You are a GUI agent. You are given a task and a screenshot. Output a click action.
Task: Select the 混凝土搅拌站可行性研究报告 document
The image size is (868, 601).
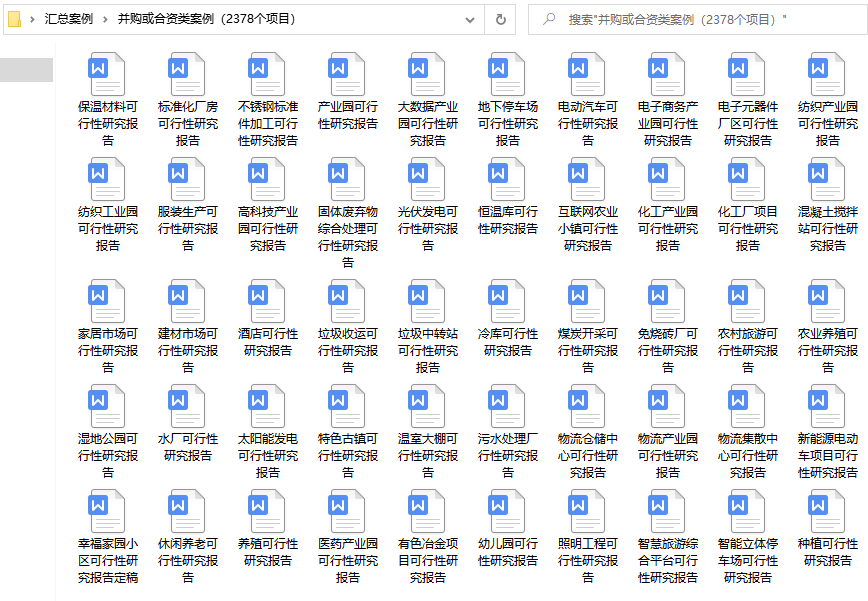pyautogui.click(x=828, y=180)
